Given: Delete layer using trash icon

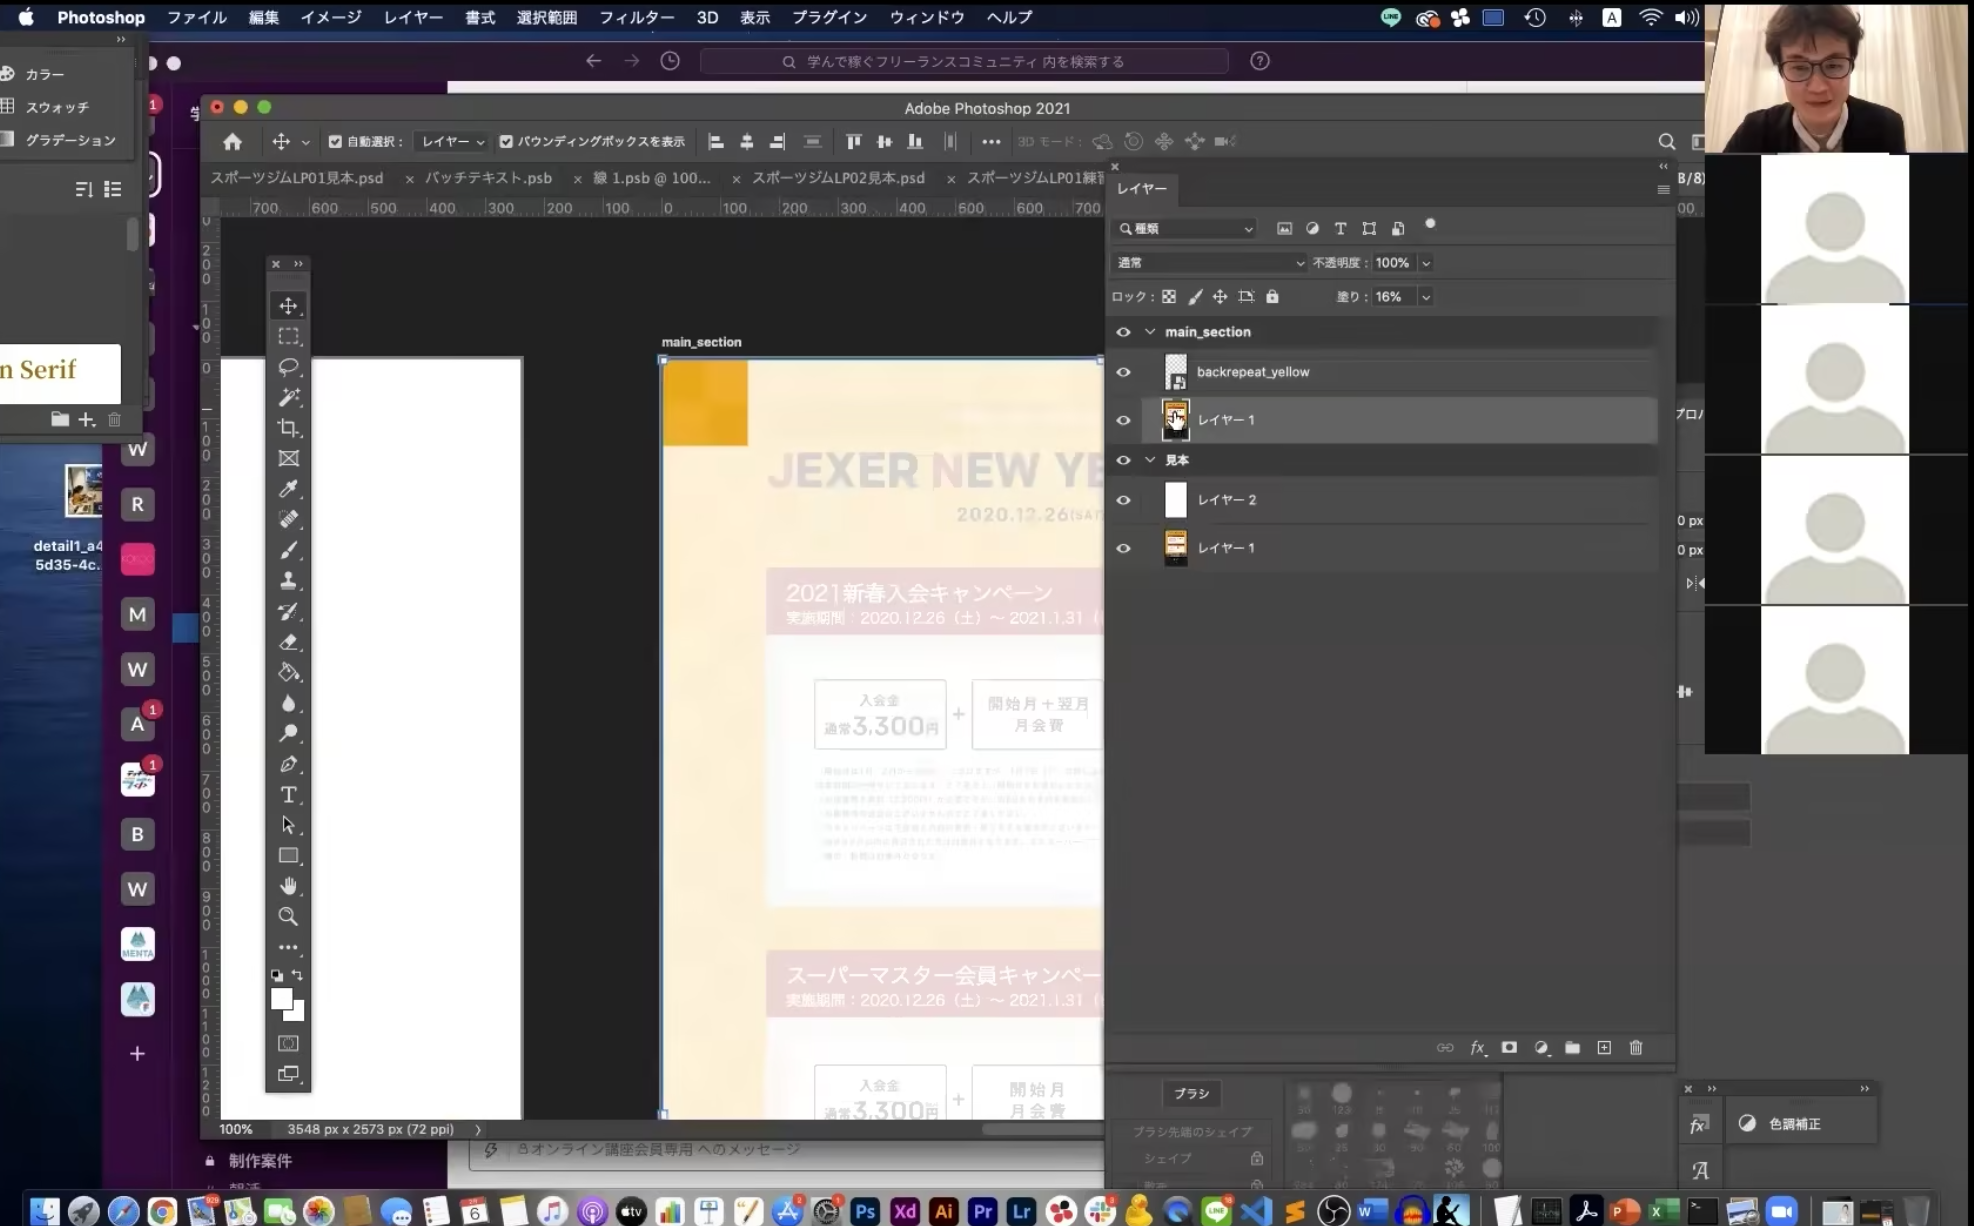Looking at the screenshot, I should (1636, 1047).
